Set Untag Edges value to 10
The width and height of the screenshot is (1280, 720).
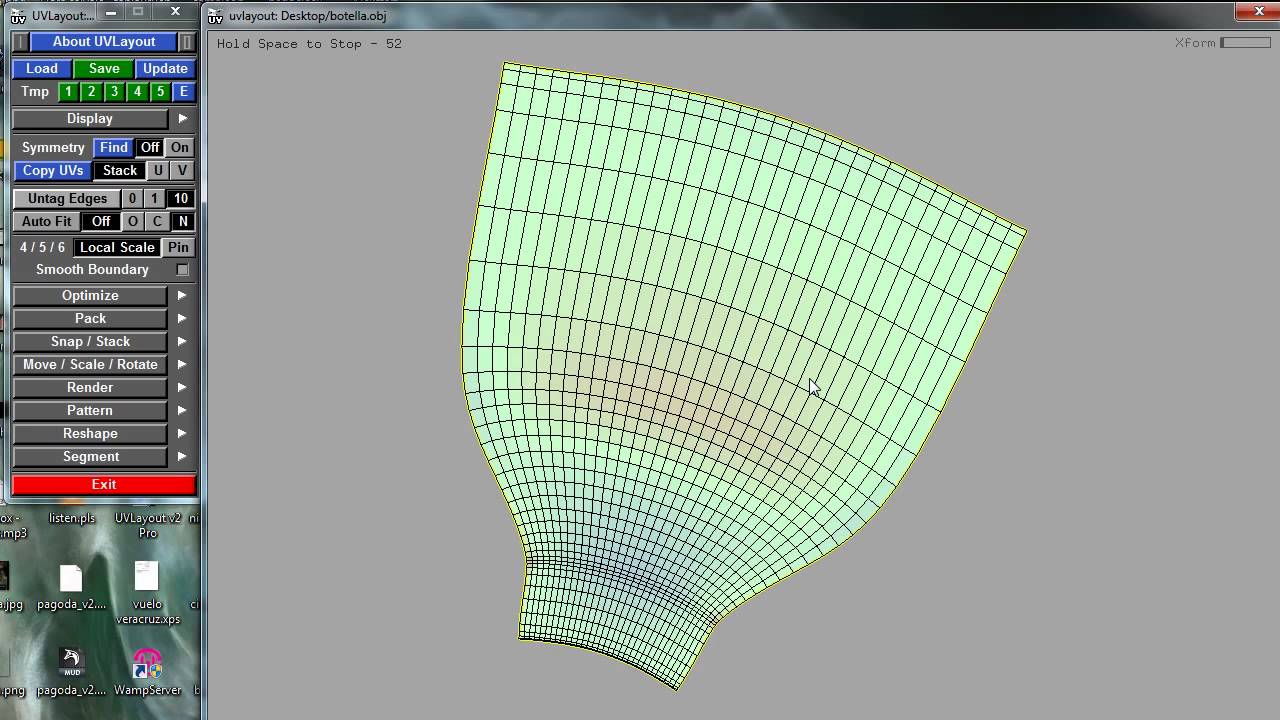pyautogui.click(x=180, y=198)
